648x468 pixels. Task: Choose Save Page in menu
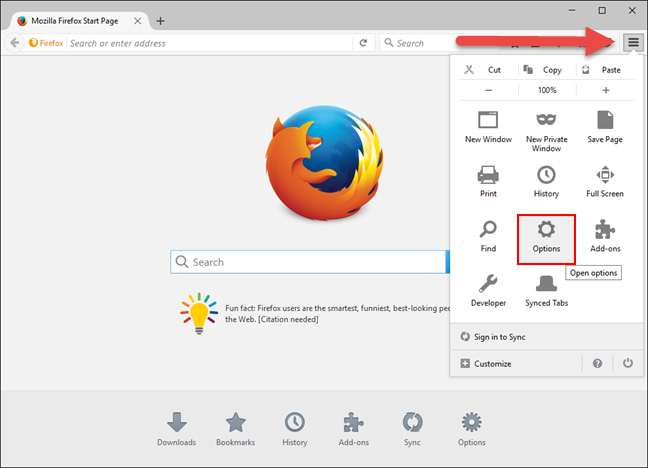pyautogui.click(x=605, y=128)
